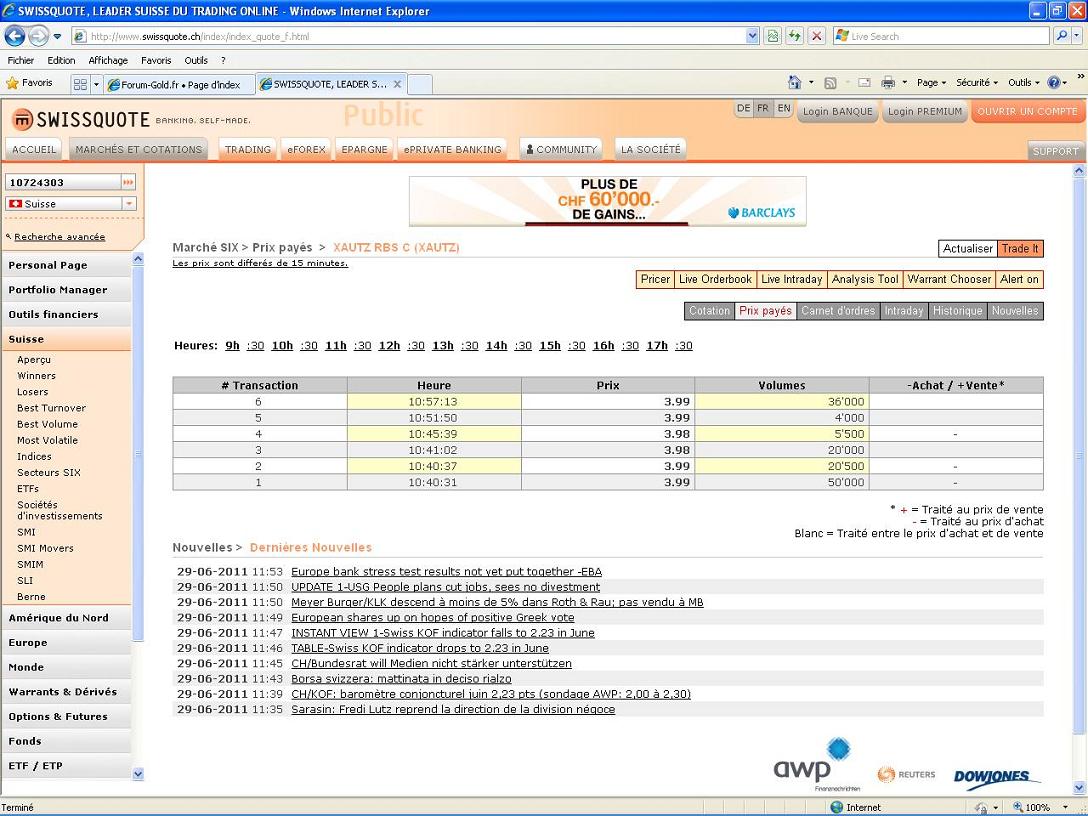1088x816 pixels.
Task: Switch site language to DE
Action: coord(743,108)
